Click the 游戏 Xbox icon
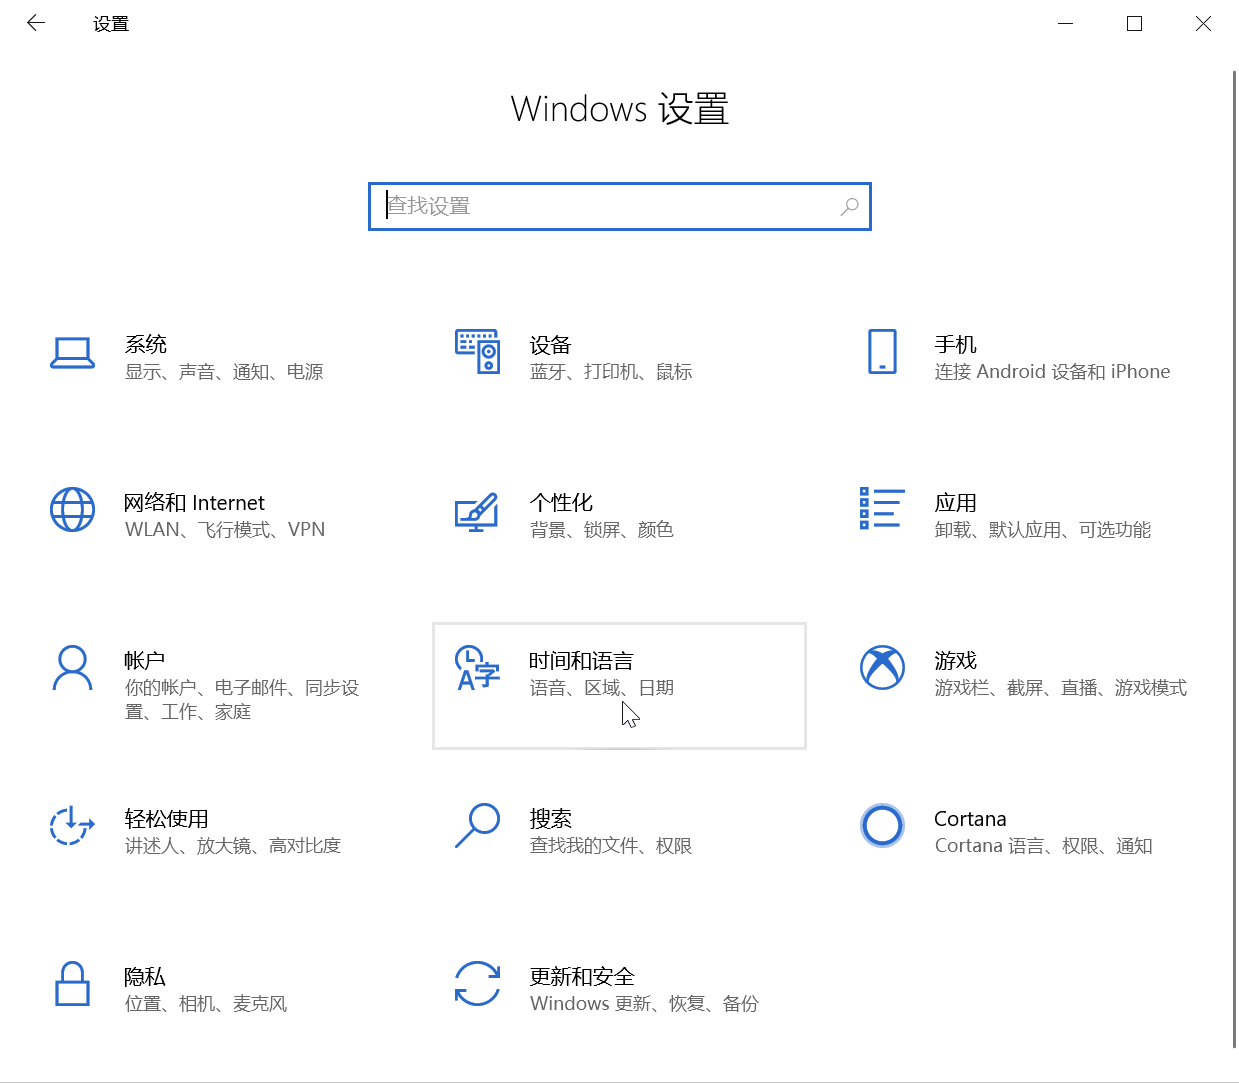 tap(882, 667)
